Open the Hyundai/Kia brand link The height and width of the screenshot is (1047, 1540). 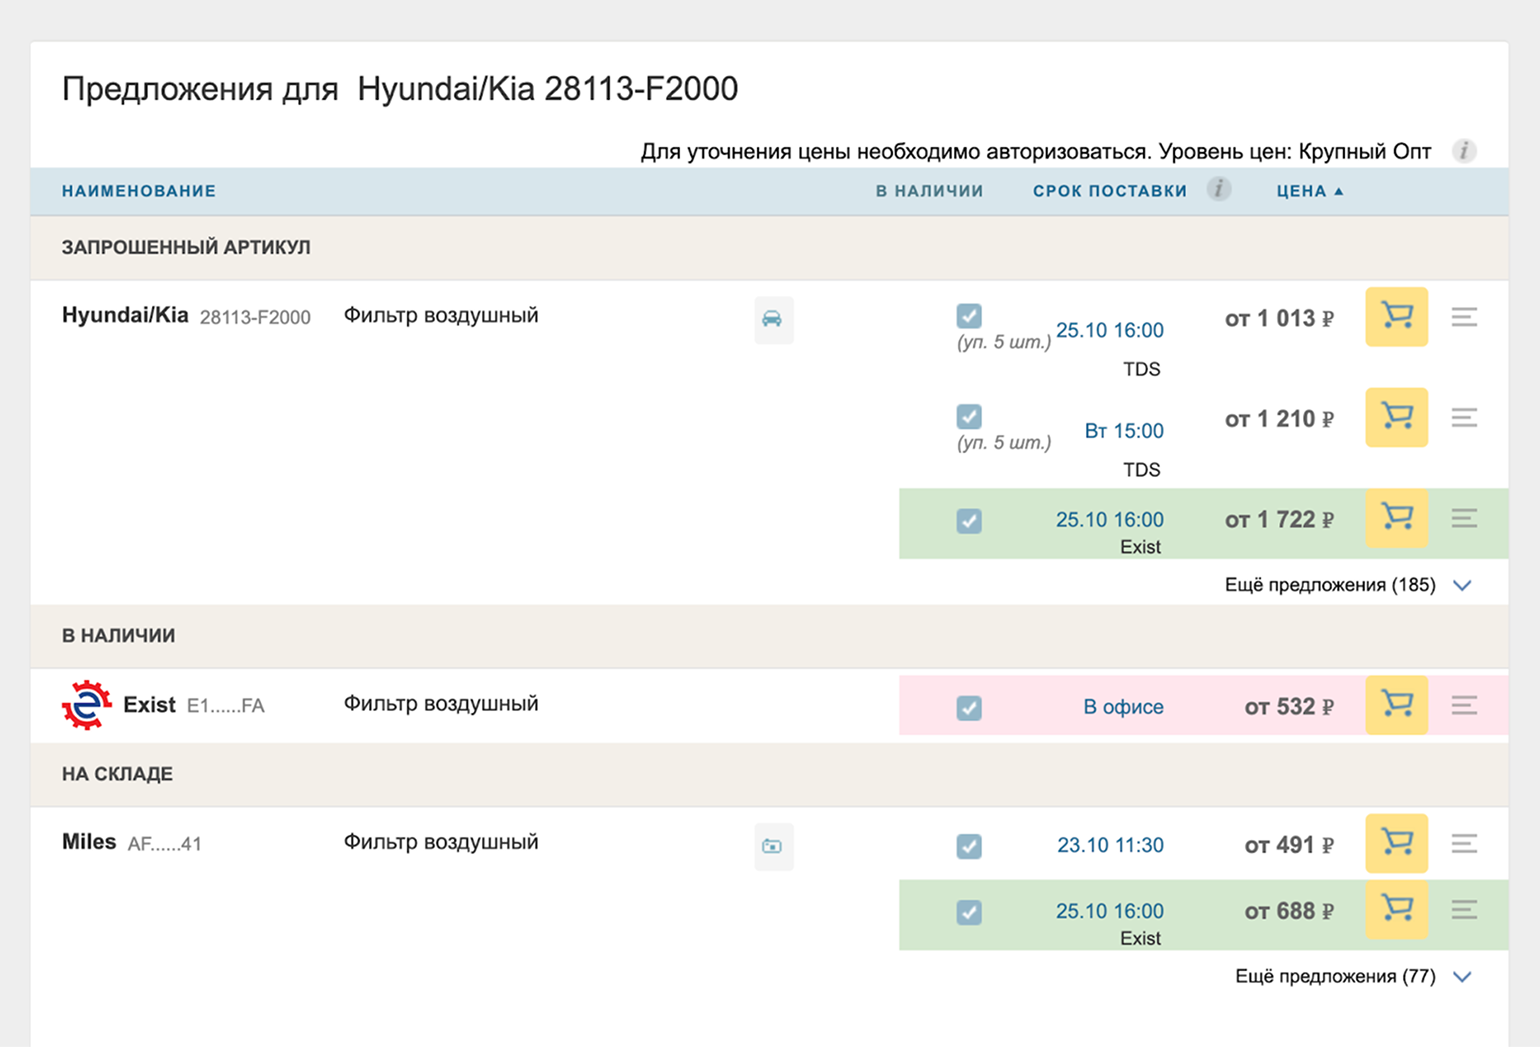[125, 315]
